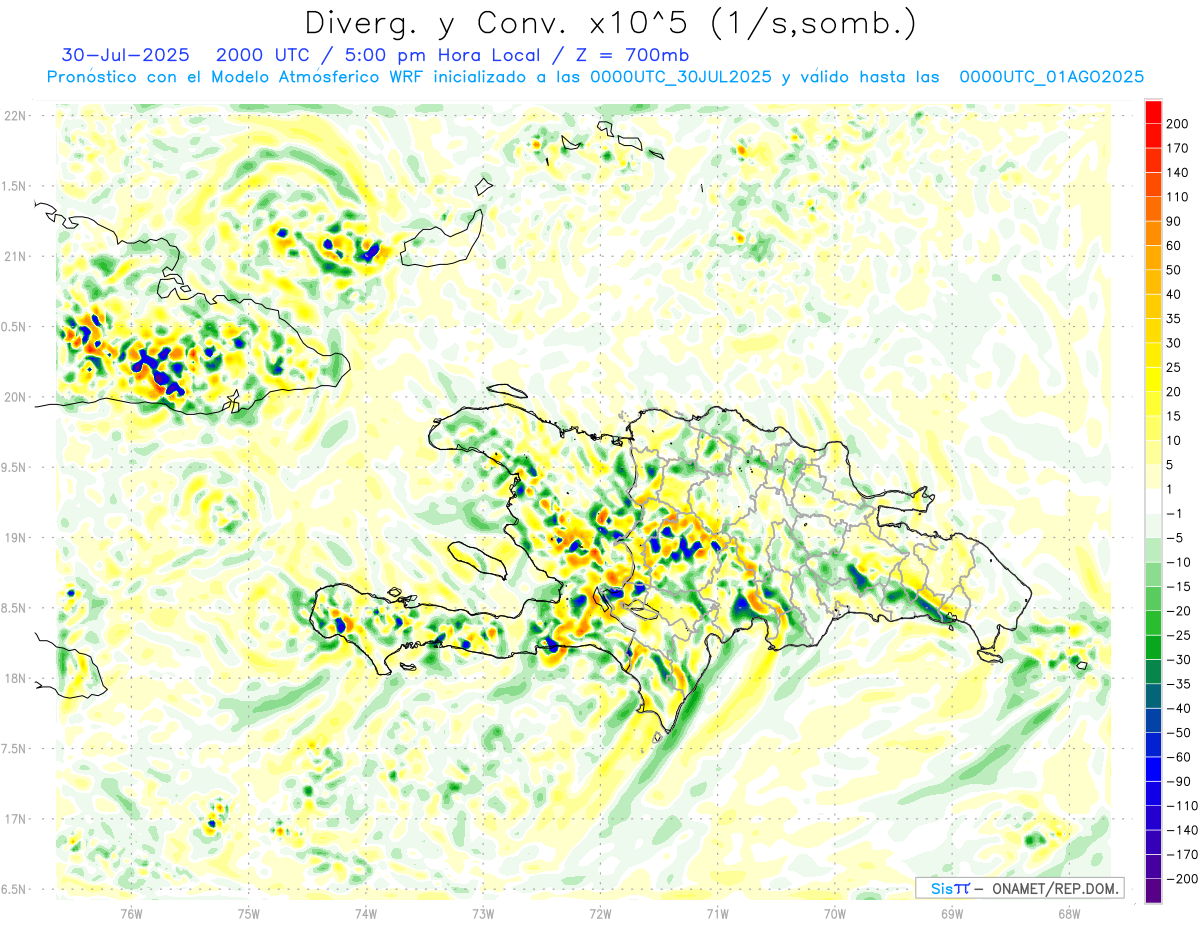Click the 8.5N latitude label
The height and width of the screenshot is (927, 1200).
tap(14, 608)
